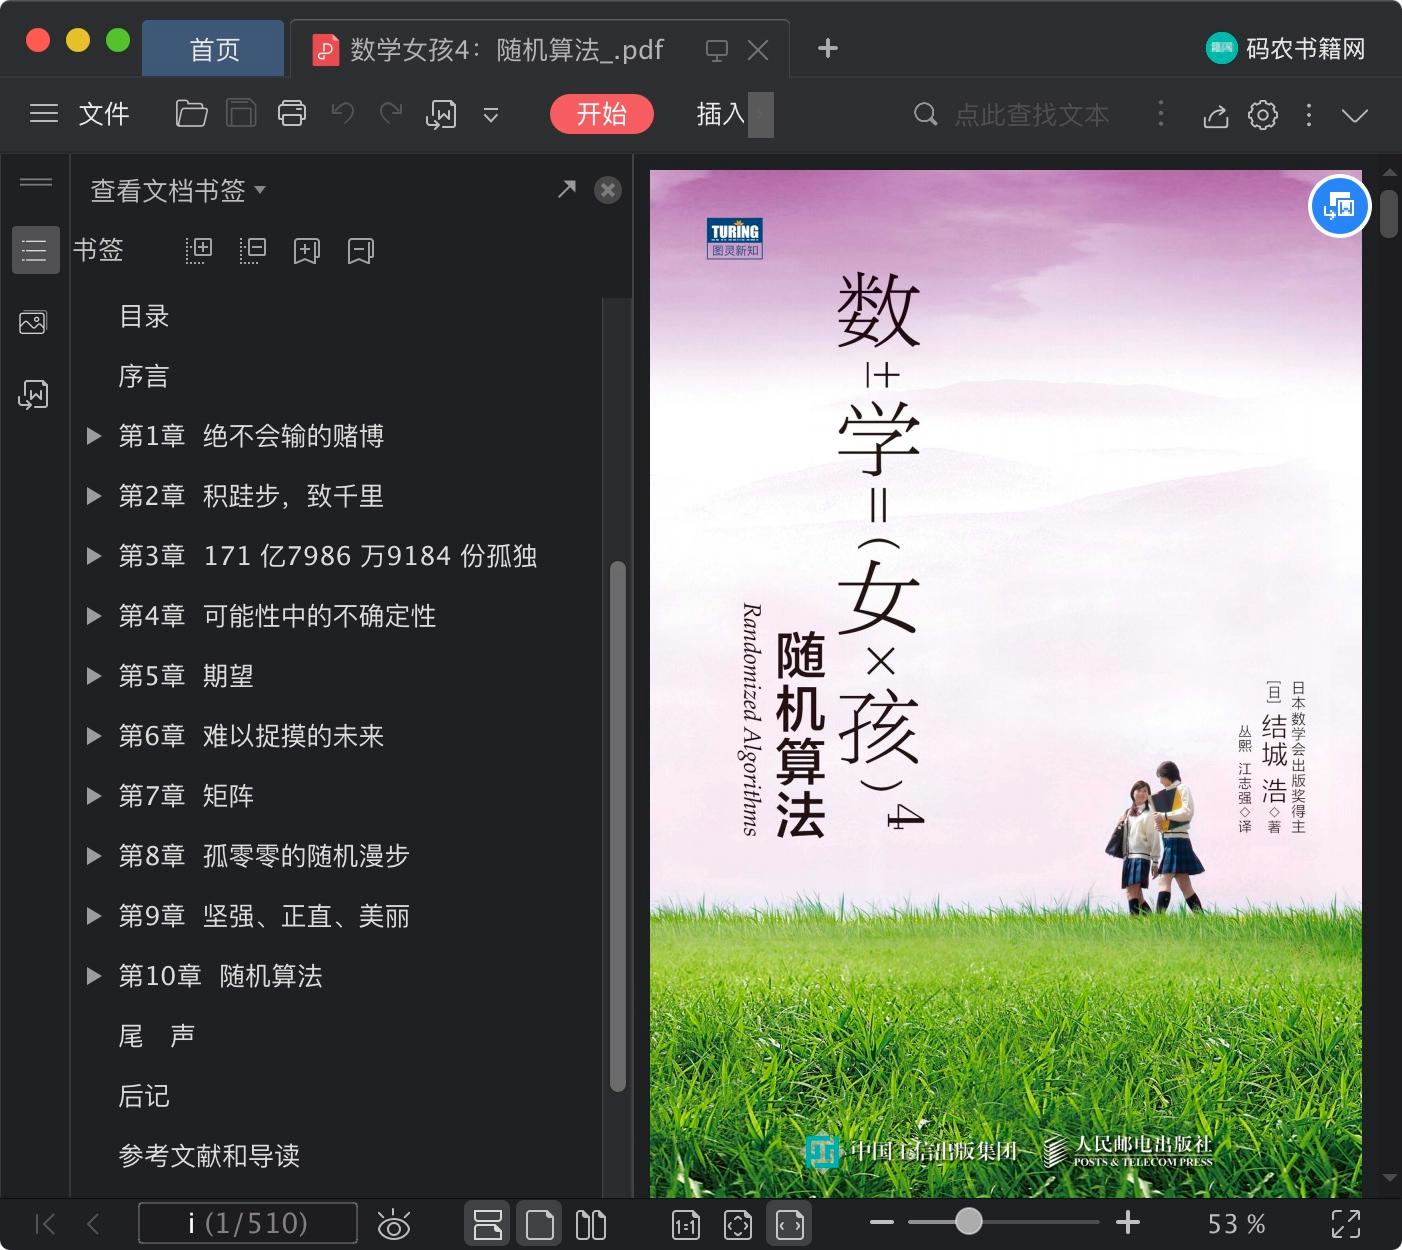The height and width of the screenshot is (1250, 1402).
Task: Open the 尾 声 bookmark
Action: (x=156, y=1036)
